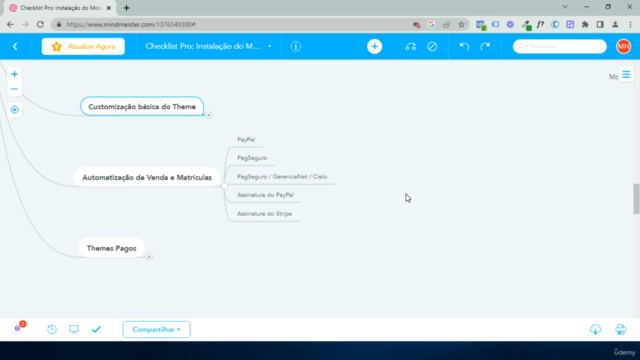
Task: Click the vertical scrollbar thumb
Action: pos(636,199)
